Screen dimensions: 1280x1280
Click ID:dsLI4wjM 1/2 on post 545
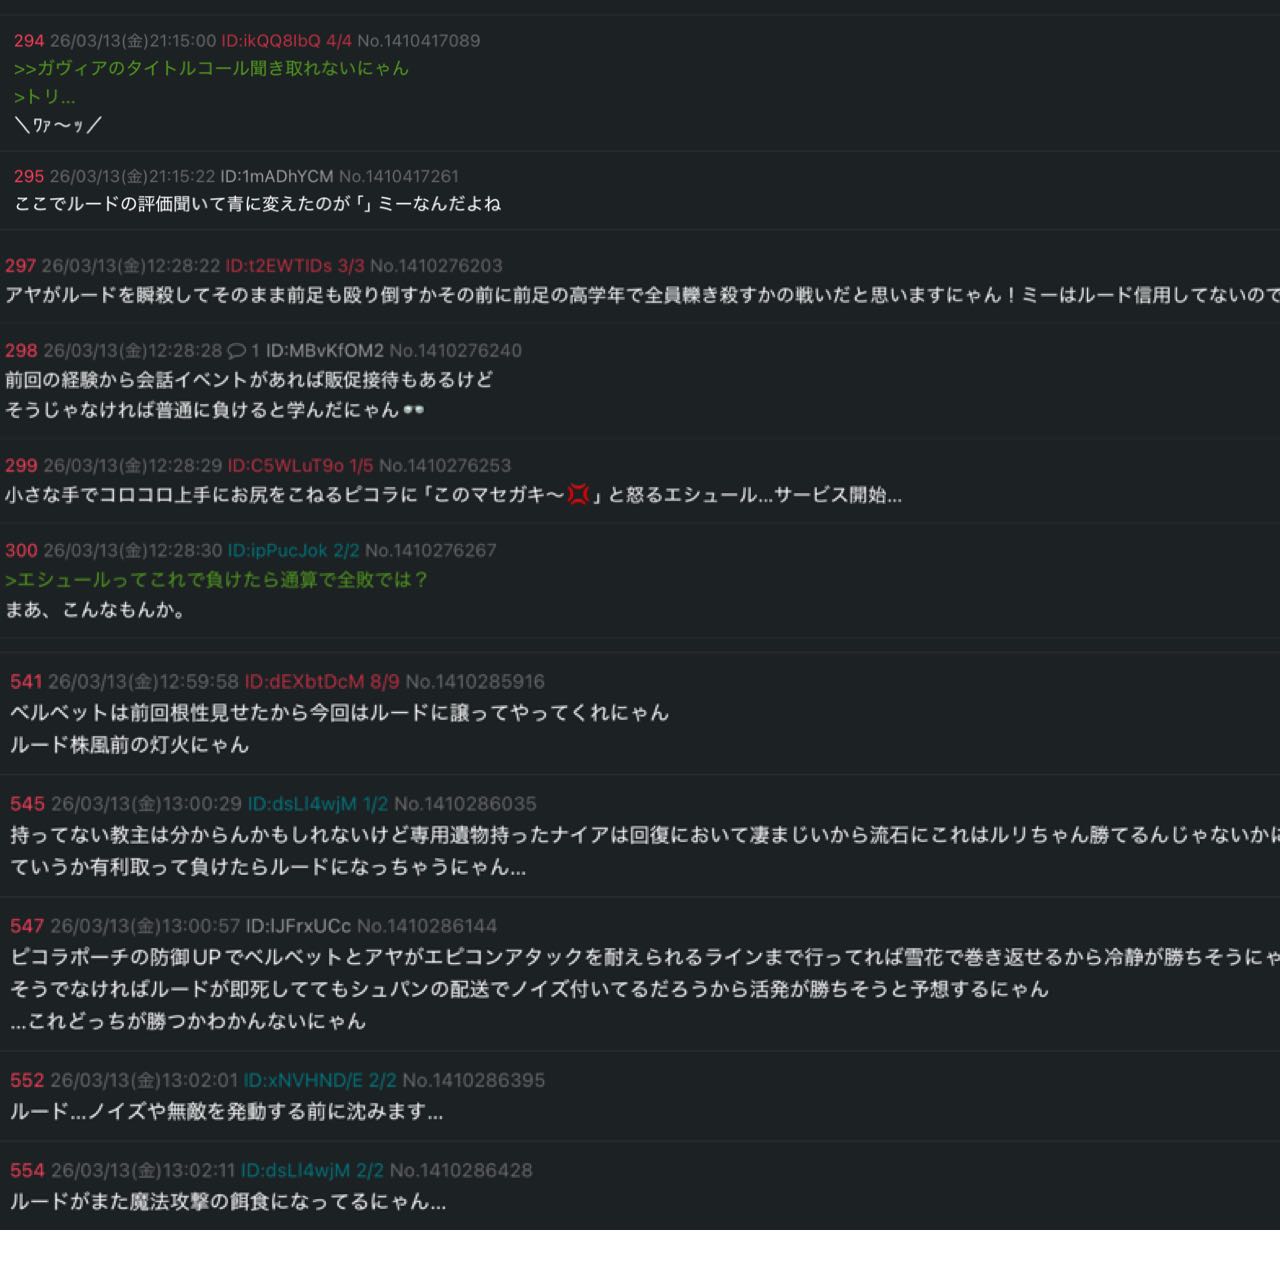point(317,804)
